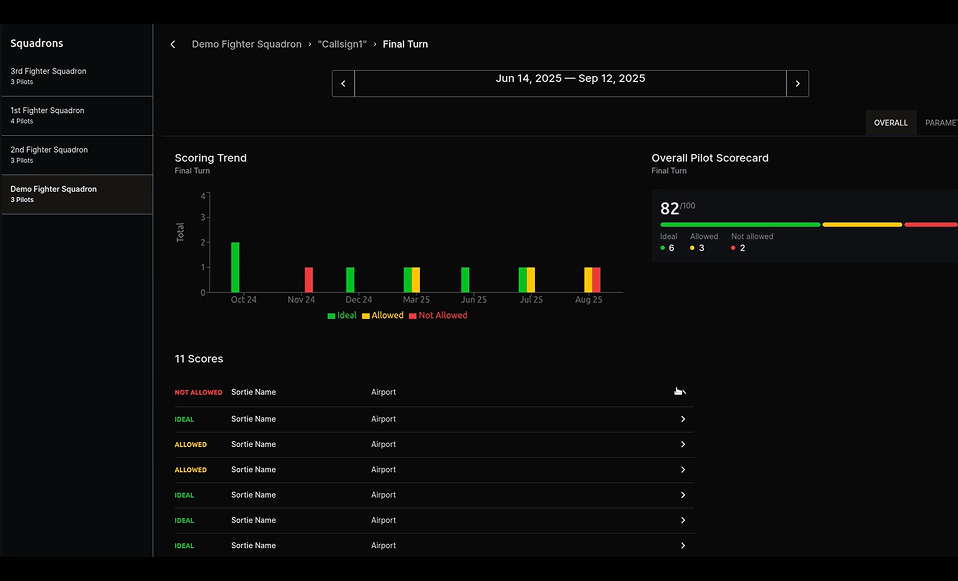Open the Demo Fighter Squadron breadcrumb link
The height and width of the screenshot is (581, 958).
click(246, 45)
